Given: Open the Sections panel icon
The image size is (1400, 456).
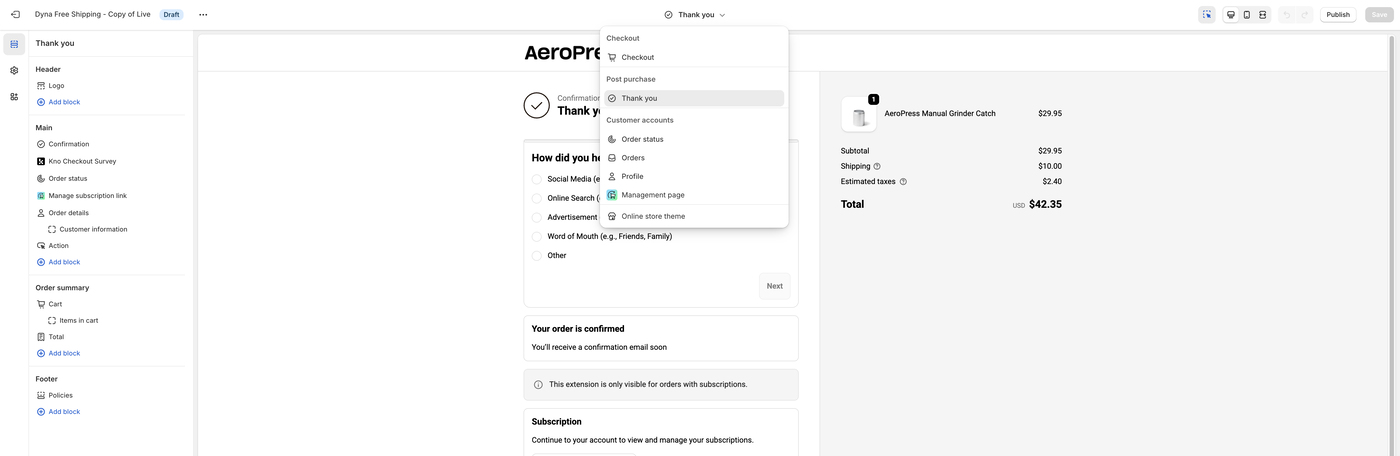Looking at the screenshot, I should (x=14, y=44).
